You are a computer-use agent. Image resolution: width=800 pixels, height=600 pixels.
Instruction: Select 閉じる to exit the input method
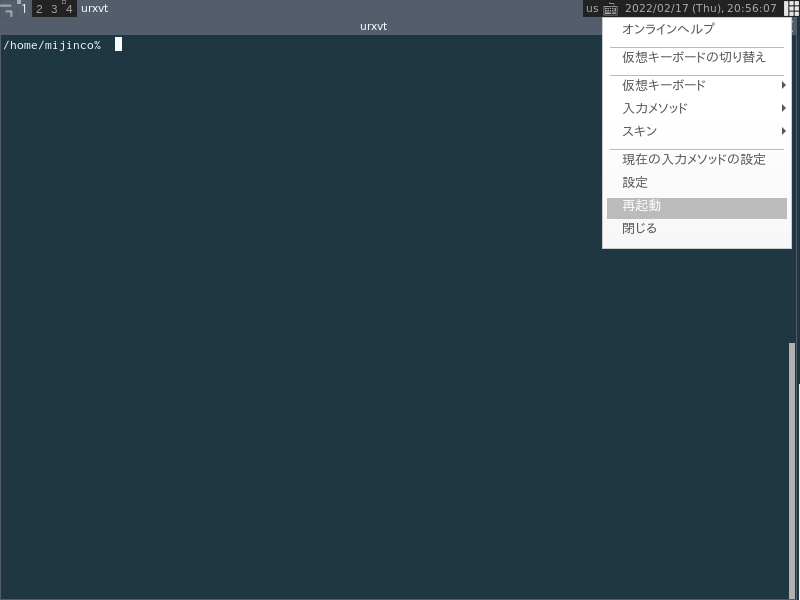click(640, 228)
